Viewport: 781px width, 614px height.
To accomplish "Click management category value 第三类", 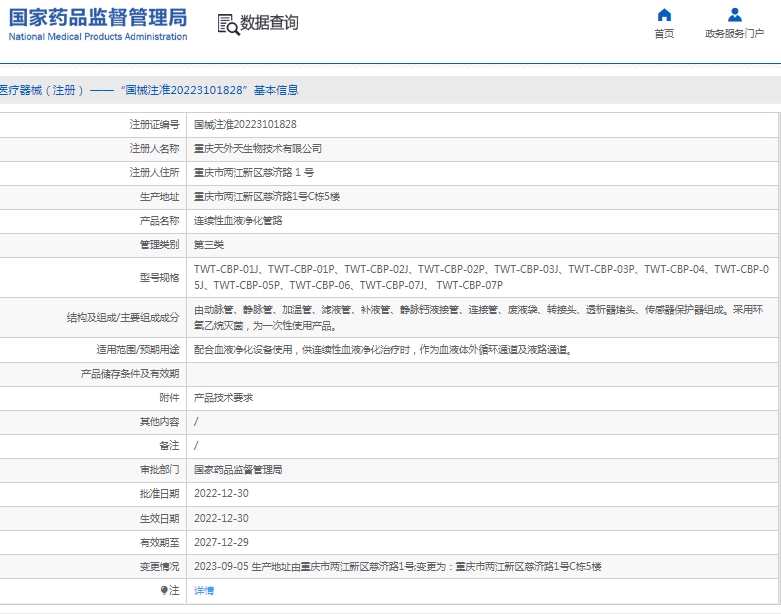I will click(x=209, y=245).
